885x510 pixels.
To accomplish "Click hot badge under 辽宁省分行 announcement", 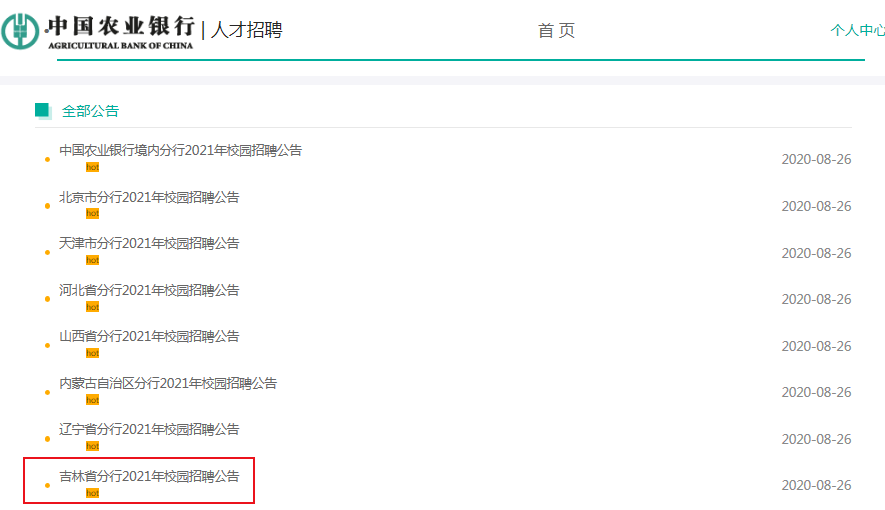I will click(x=93, y=446).
